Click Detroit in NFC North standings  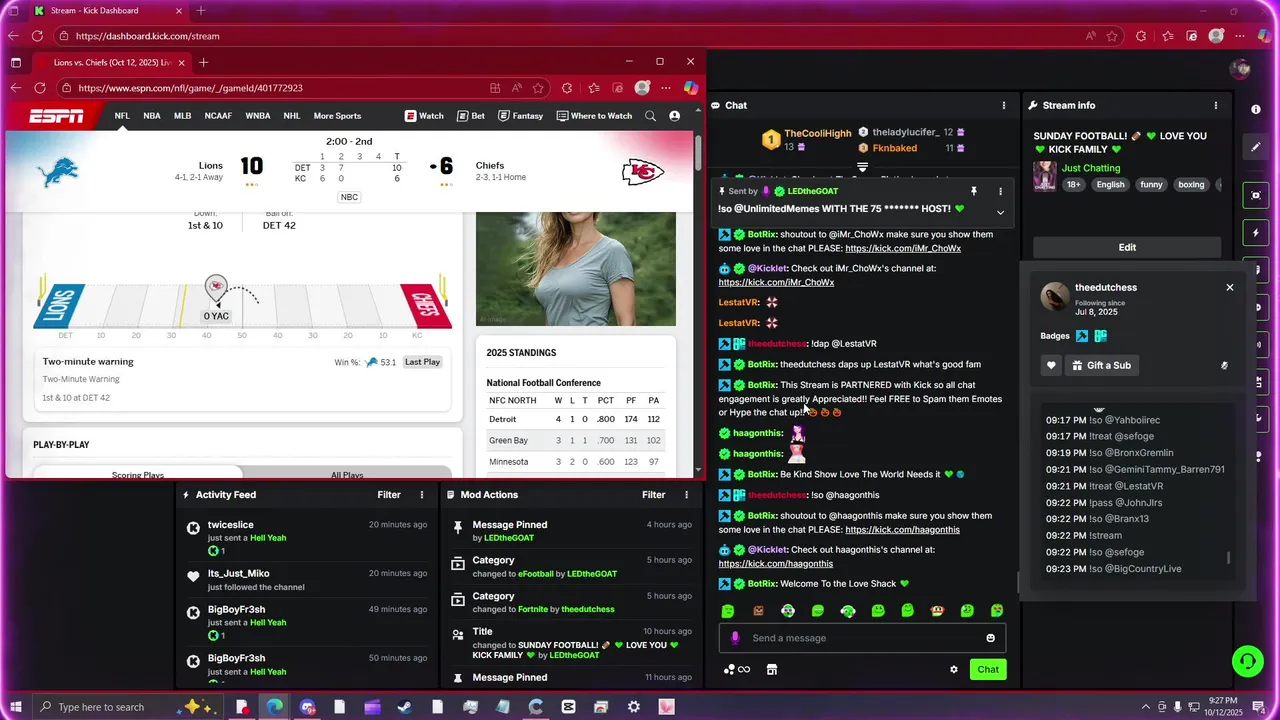(503, 420)
